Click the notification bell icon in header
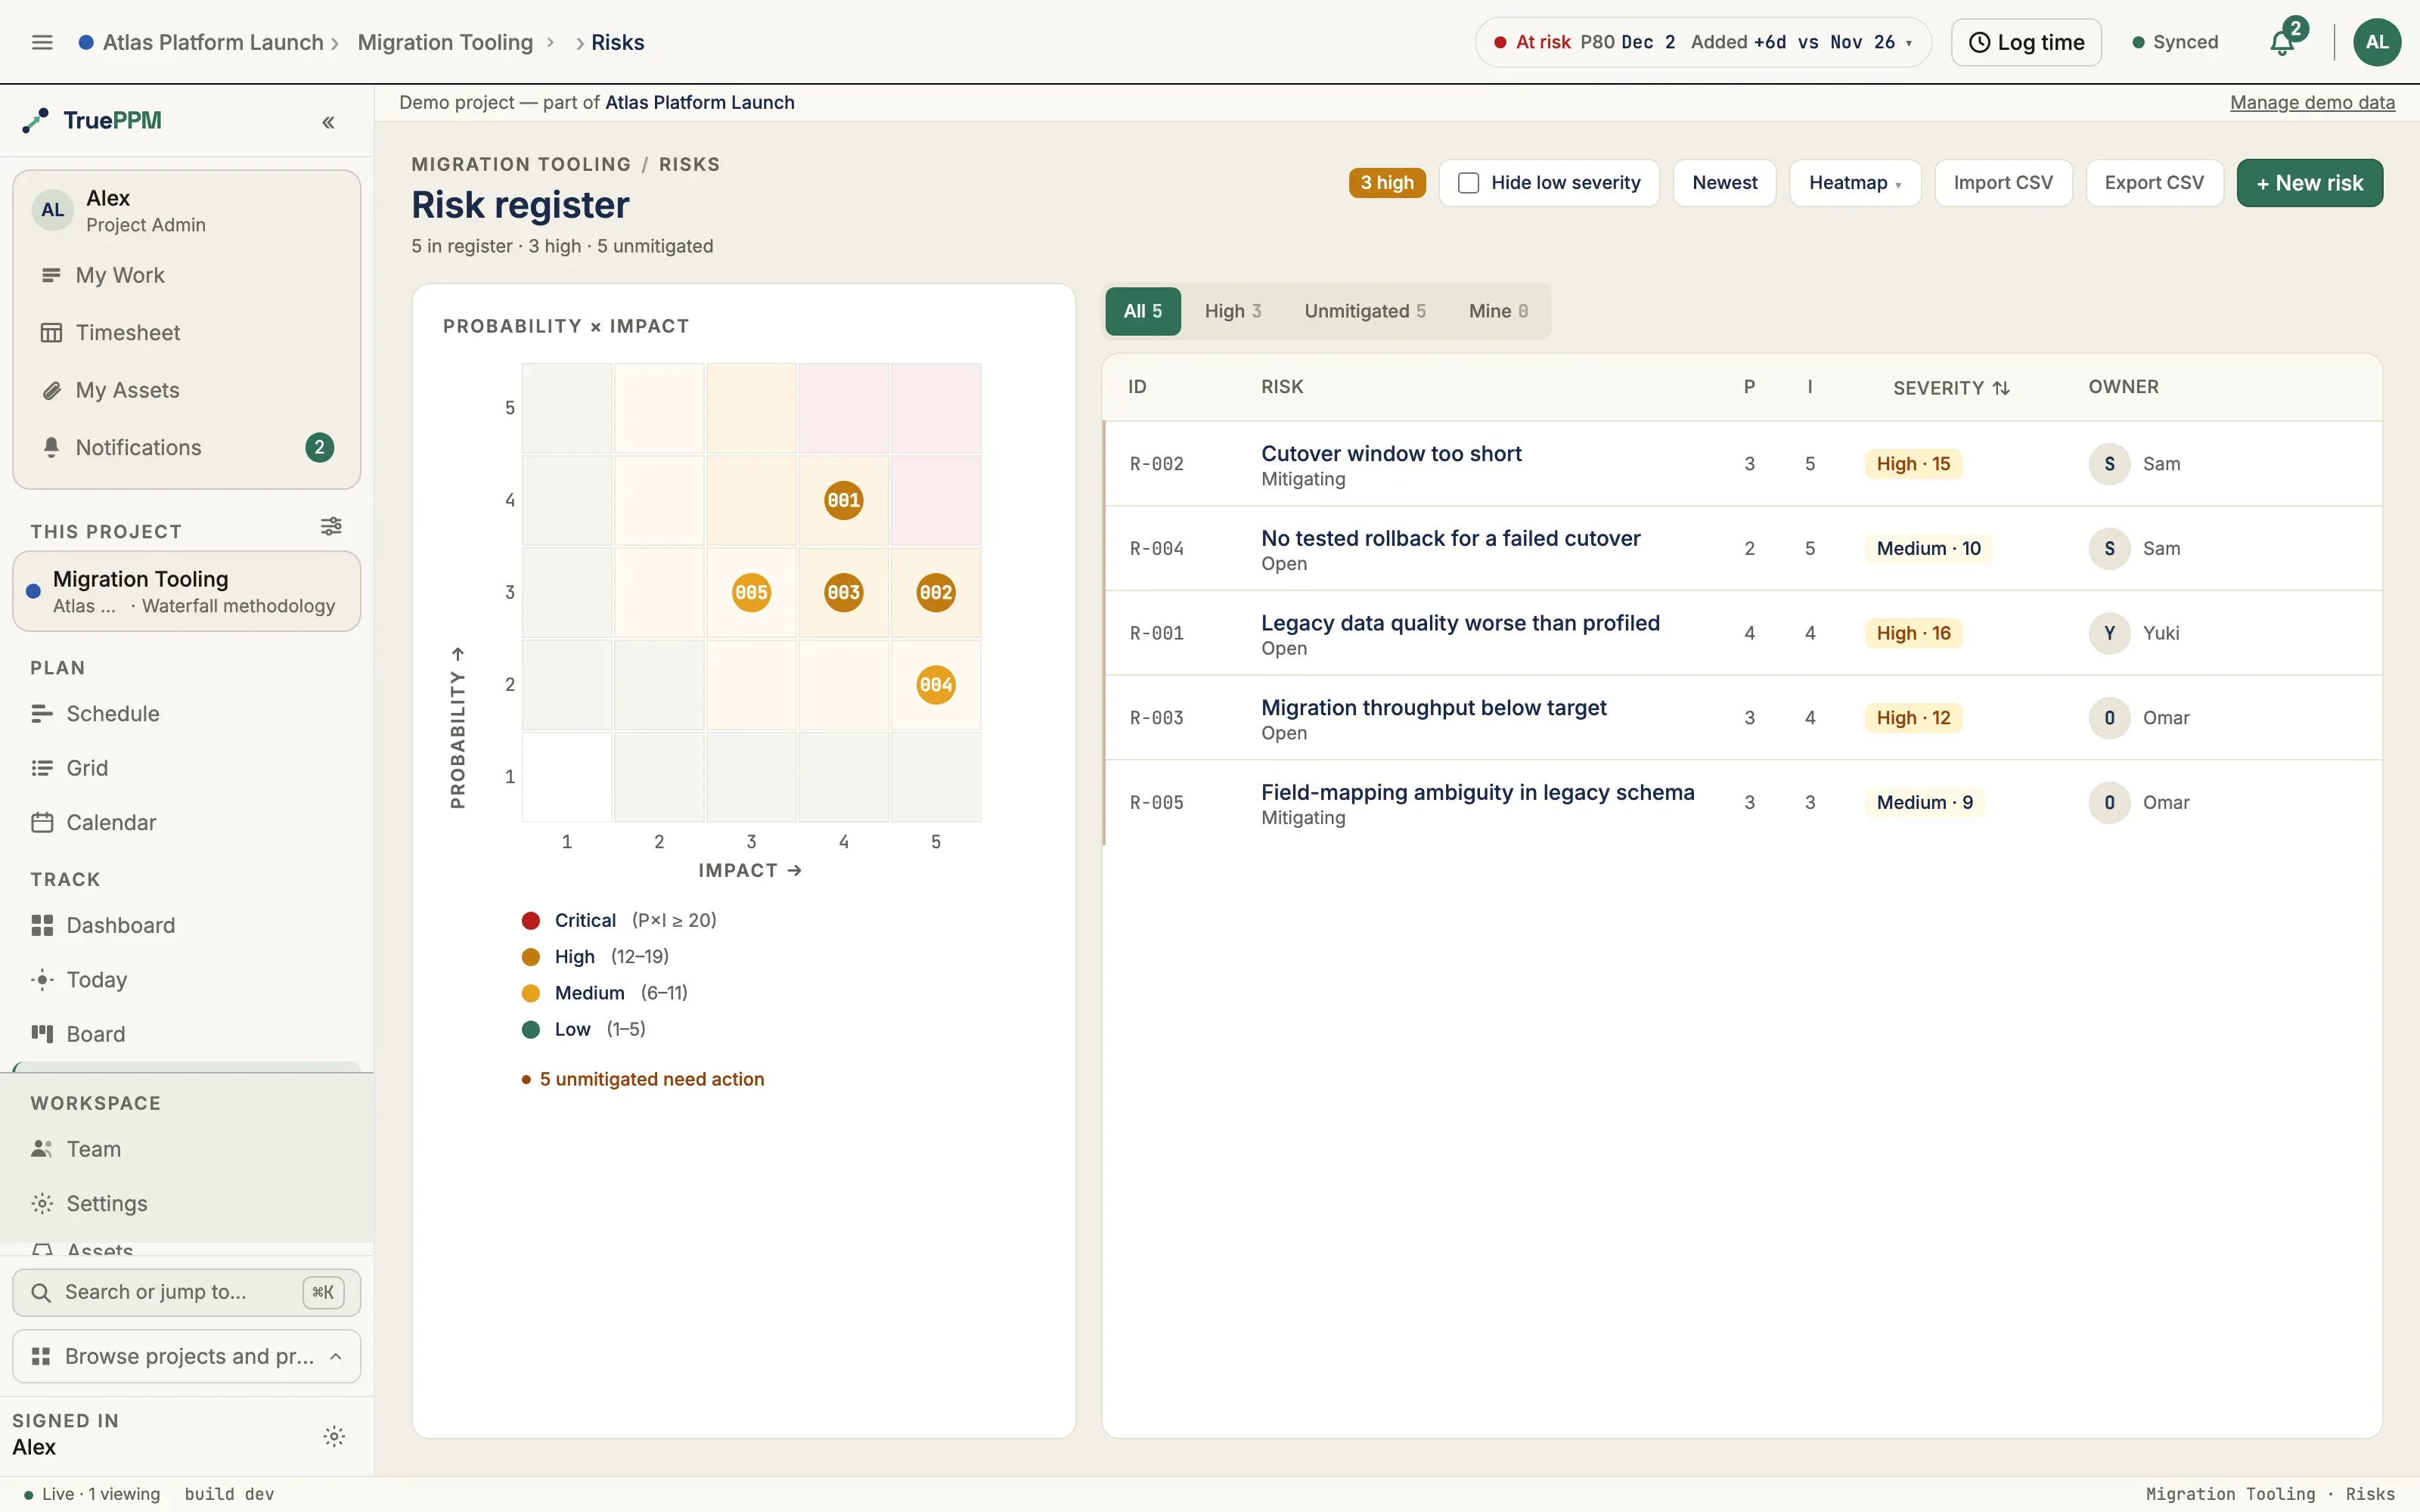Image resolution: width=2420 pixels, height=1512 pixels. (x=2281, y=43)
